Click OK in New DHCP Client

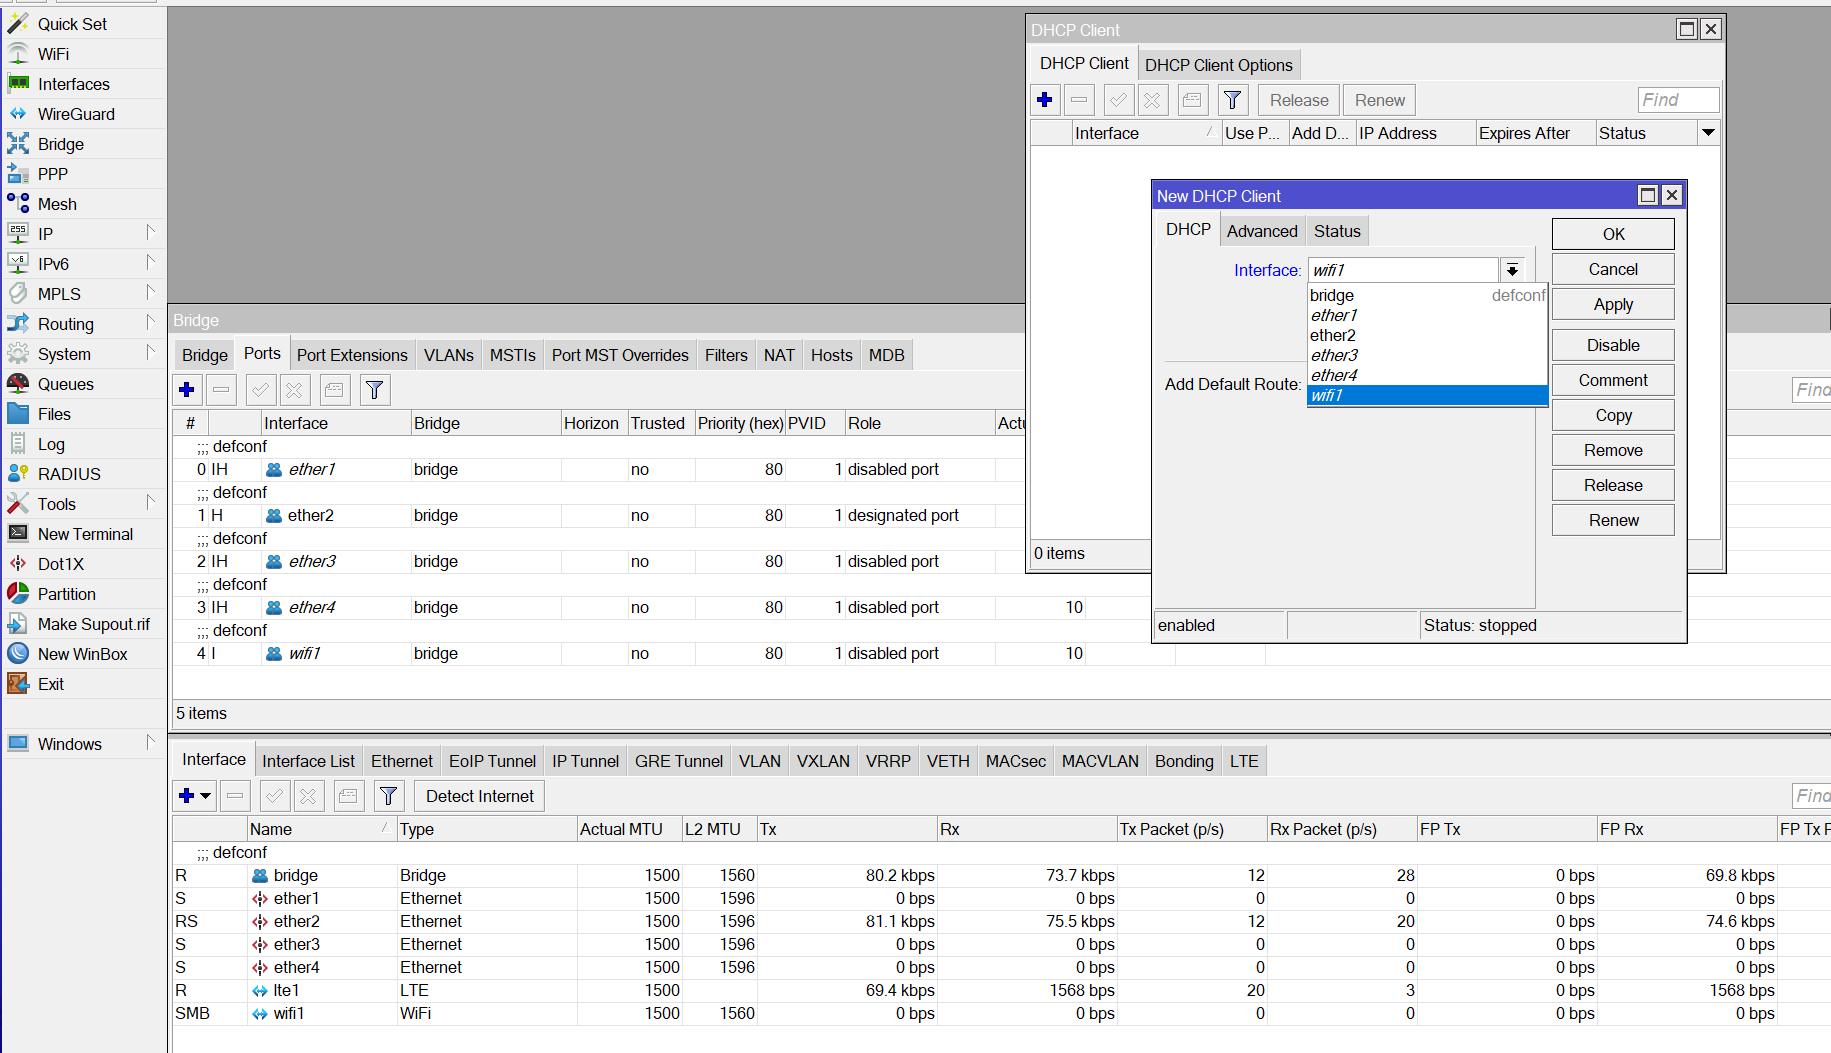pyautogui.click(x=1613, y=234)
